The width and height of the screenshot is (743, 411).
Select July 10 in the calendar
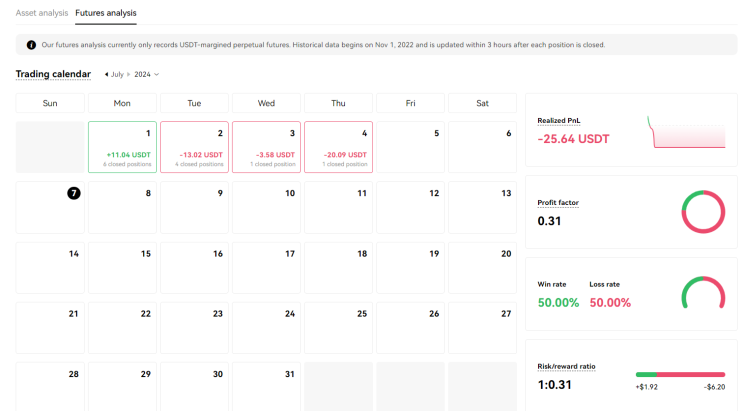pos(266,207)
